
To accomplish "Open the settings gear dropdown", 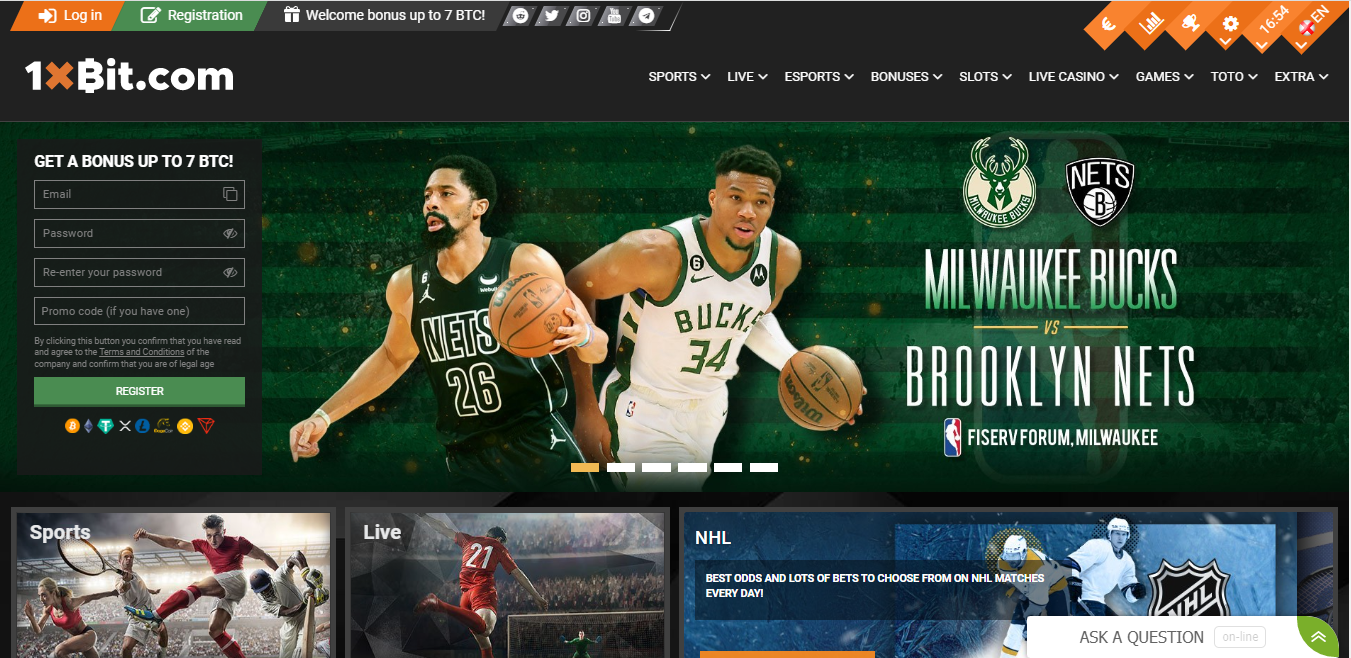I will pos(1230,25).
